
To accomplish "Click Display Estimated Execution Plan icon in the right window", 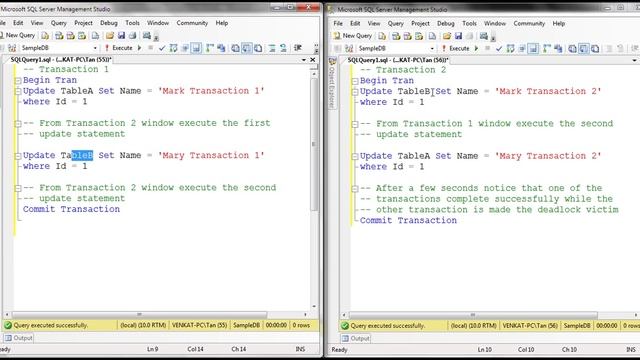I will 510,49.
